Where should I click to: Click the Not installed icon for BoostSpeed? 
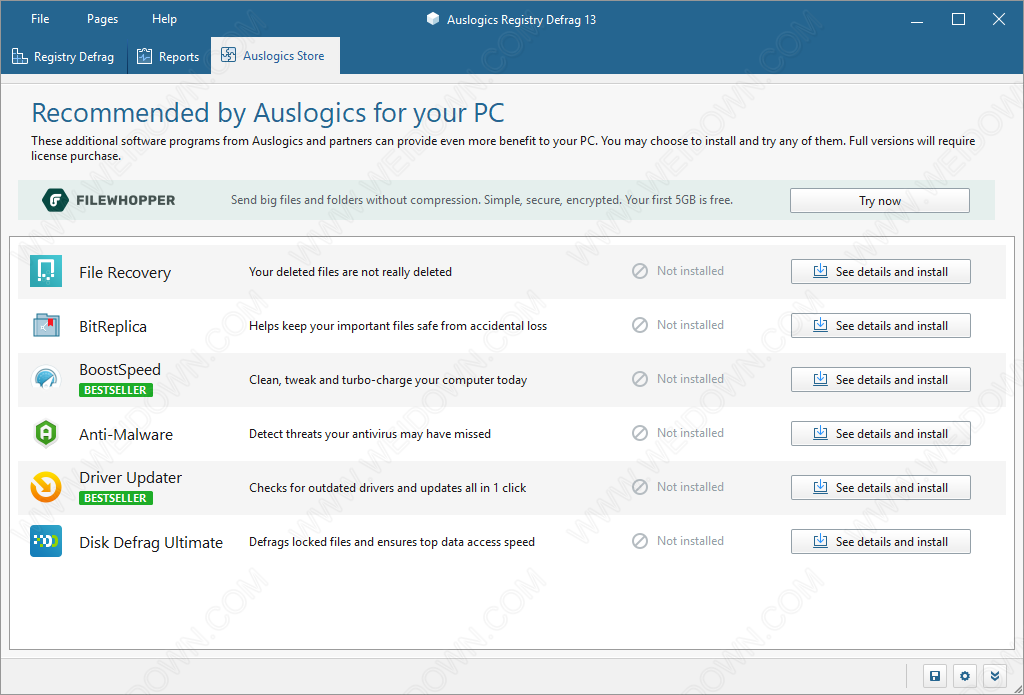[640, 380]
